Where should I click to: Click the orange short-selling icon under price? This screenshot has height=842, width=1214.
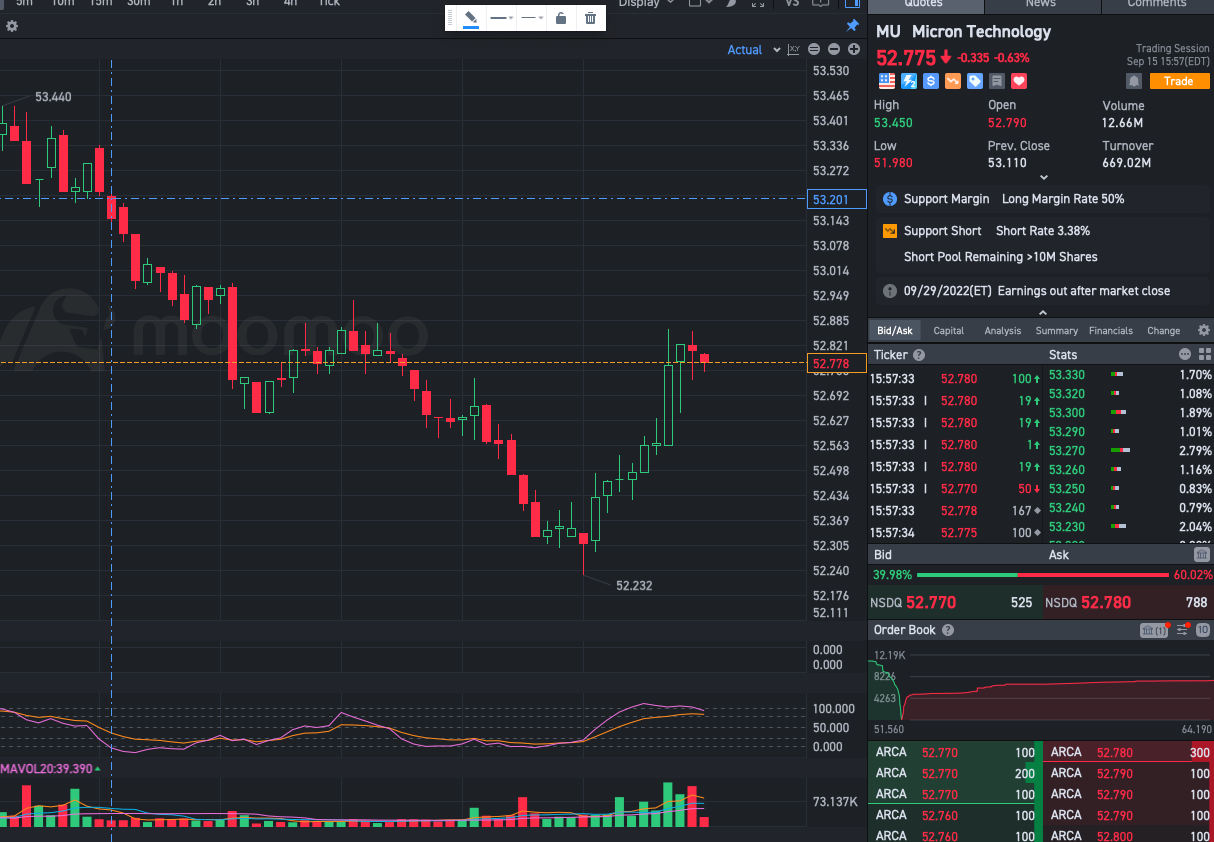[x=953, y=81]
